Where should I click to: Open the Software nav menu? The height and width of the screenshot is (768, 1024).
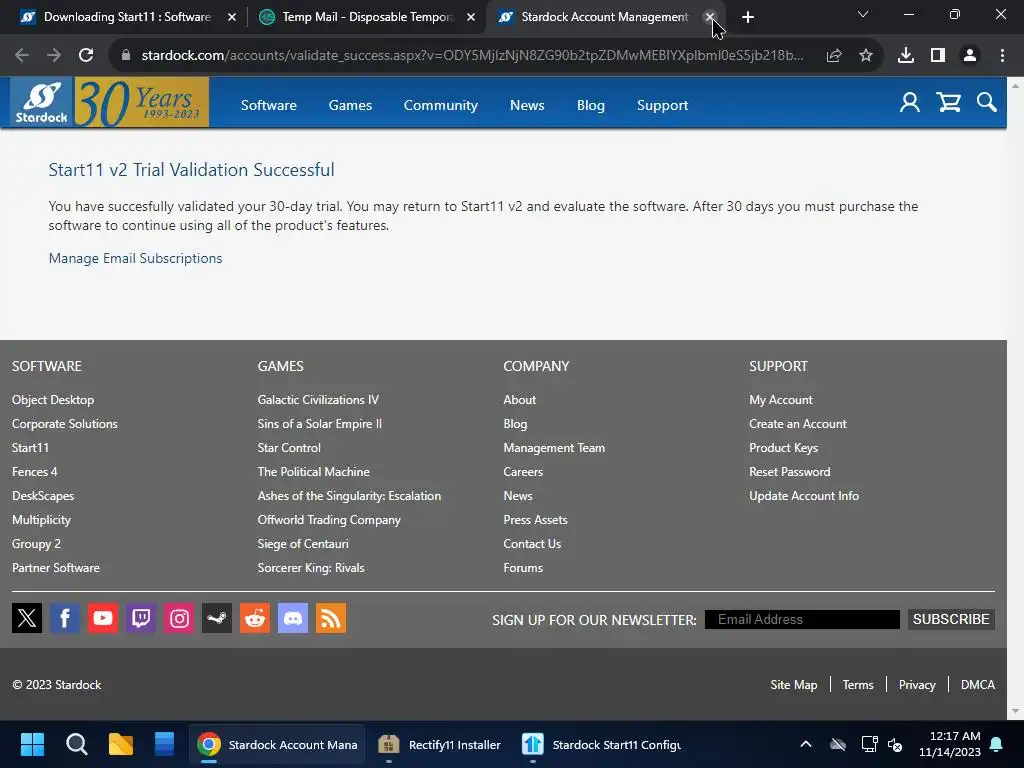point(268,105)
